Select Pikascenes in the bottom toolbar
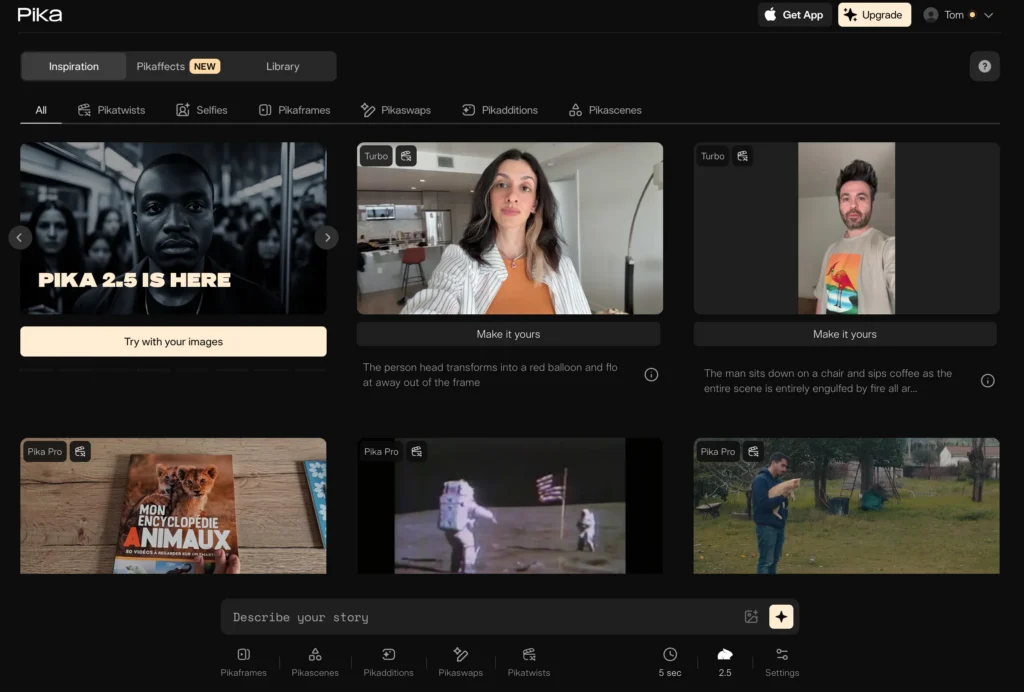 315,662
